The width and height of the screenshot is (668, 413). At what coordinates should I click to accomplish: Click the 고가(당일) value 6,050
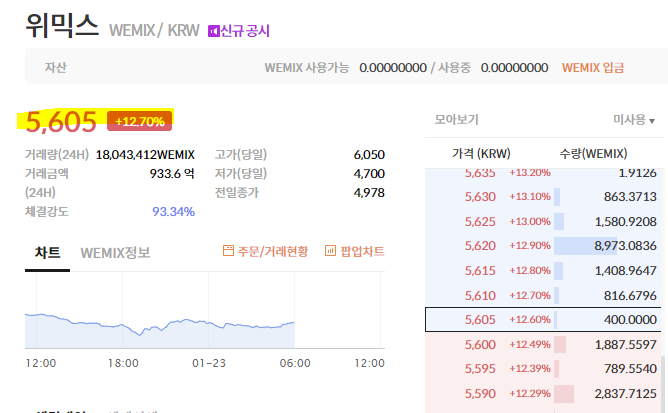point(369,155)
